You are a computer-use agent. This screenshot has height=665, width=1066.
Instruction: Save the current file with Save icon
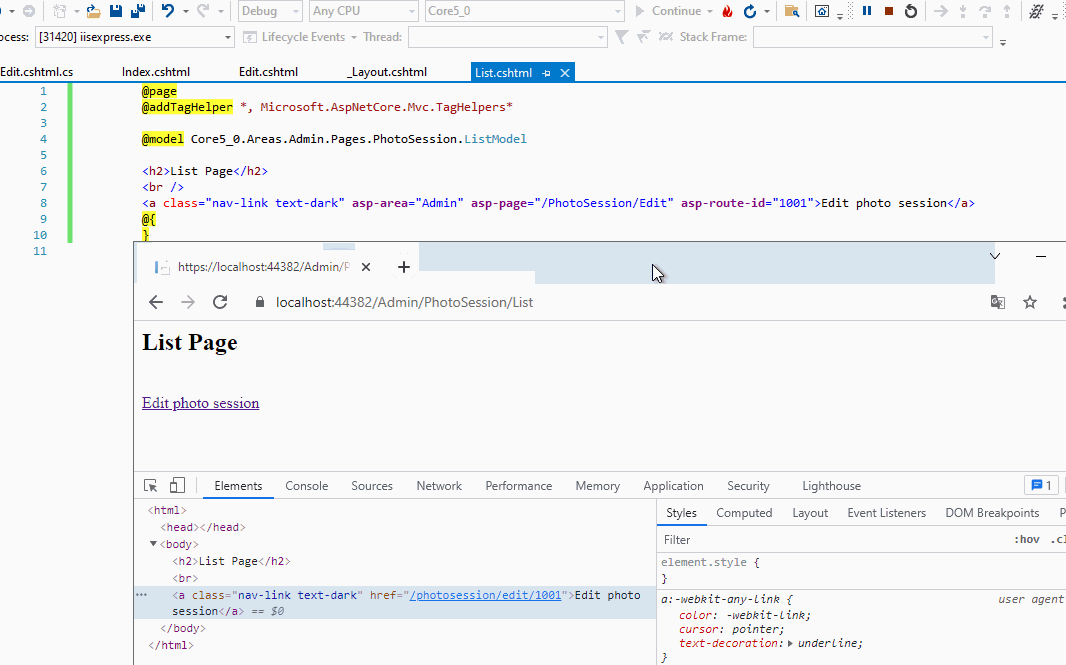click(x=116, y=11)
